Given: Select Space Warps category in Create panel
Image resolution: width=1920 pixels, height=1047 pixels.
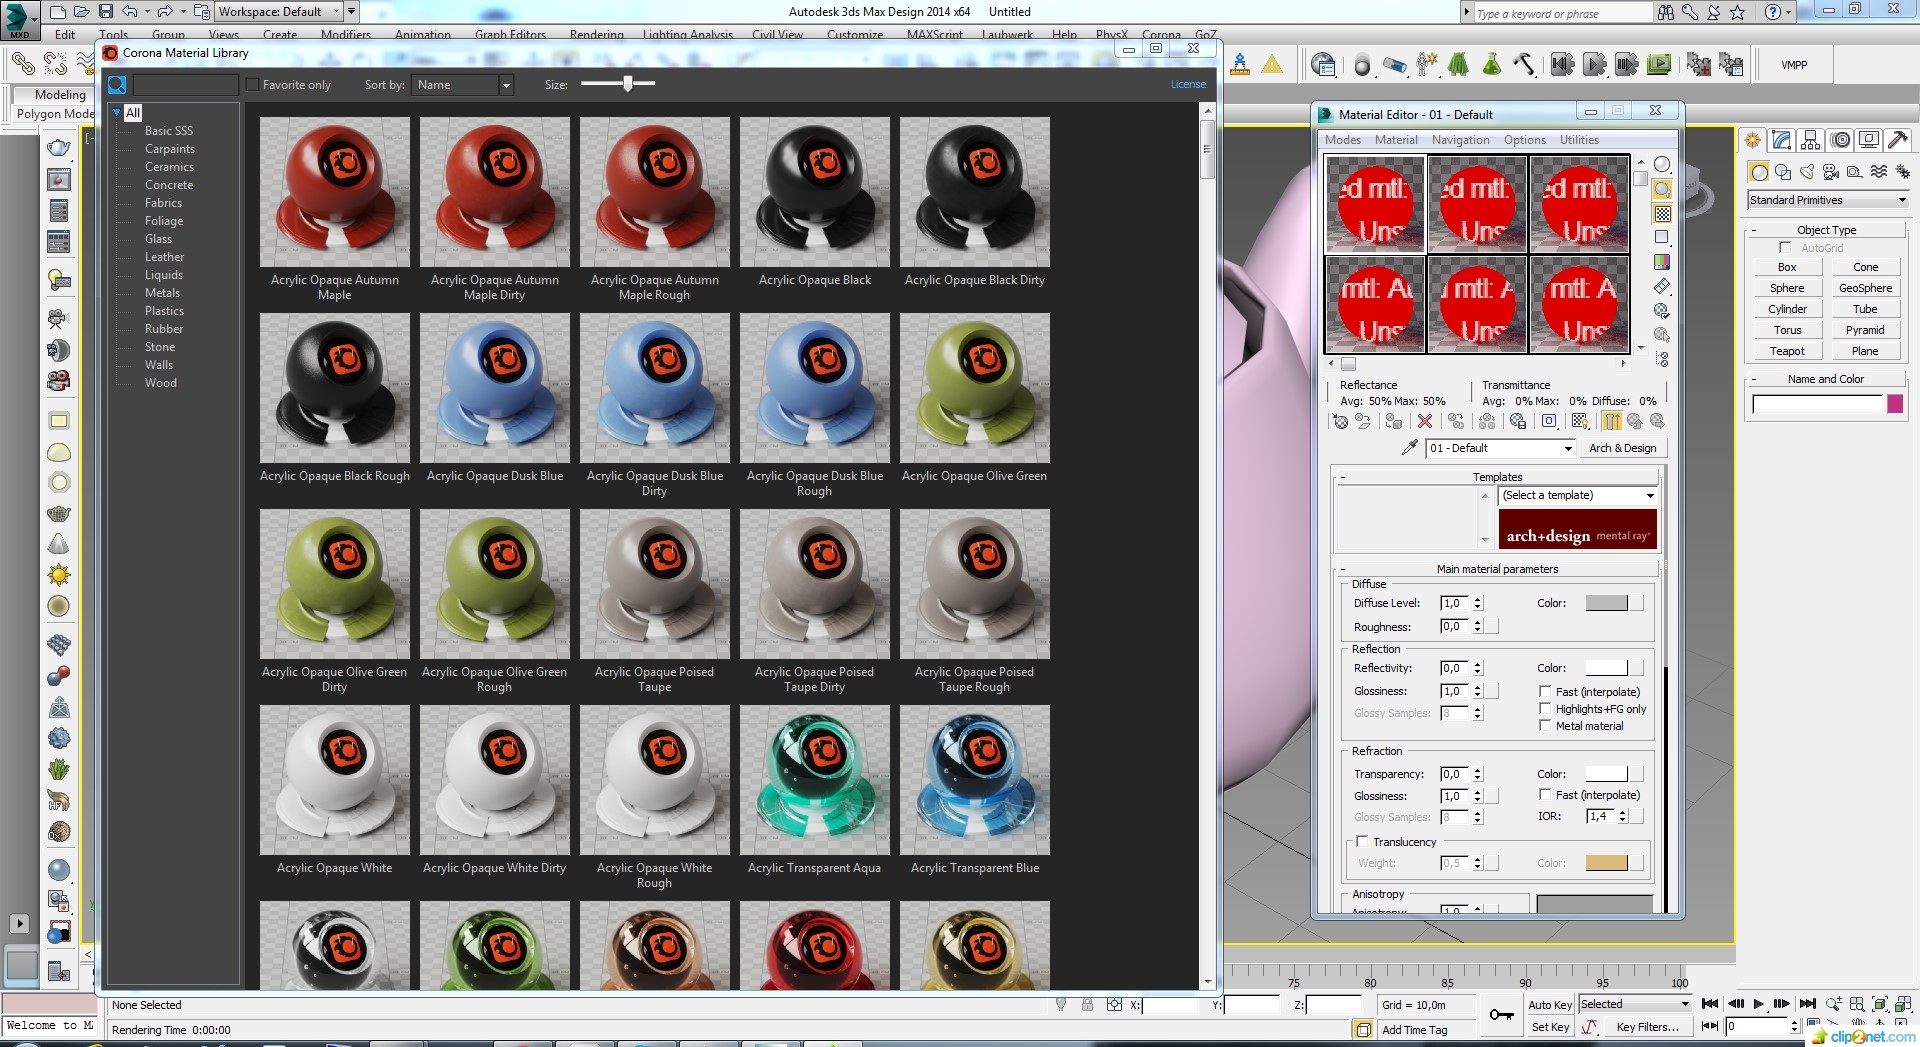Looking at the screenshot, I should (x=1879, y=172).
